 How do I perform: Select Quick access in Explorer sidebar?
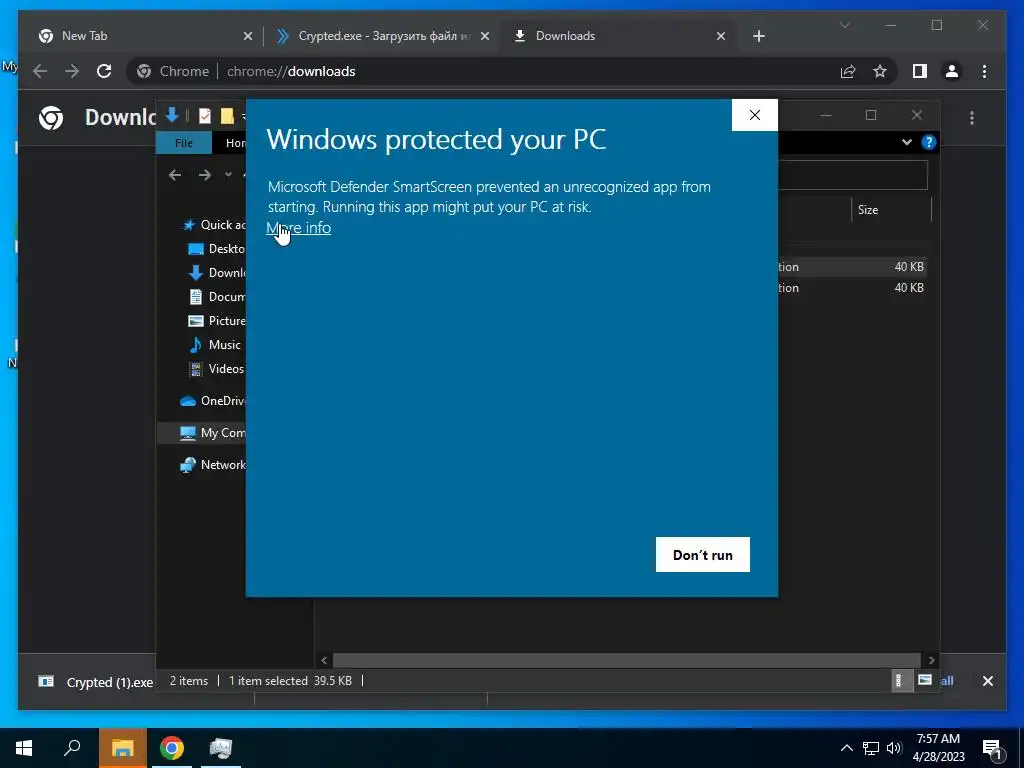215,225
